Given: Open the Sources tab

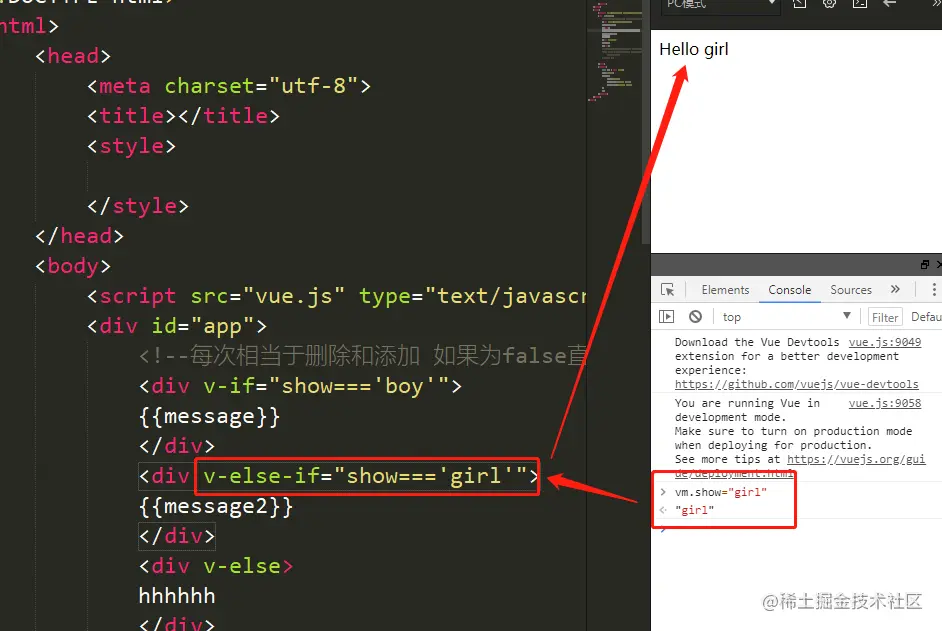Looking at the screenshot, I should click(x=851, y=290).
